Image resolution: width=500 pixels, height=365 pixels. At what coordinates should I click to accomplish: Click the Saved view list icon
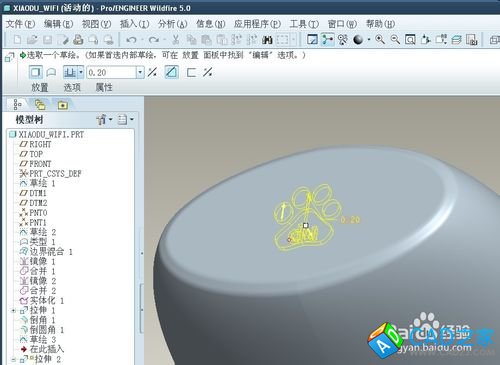441,40
